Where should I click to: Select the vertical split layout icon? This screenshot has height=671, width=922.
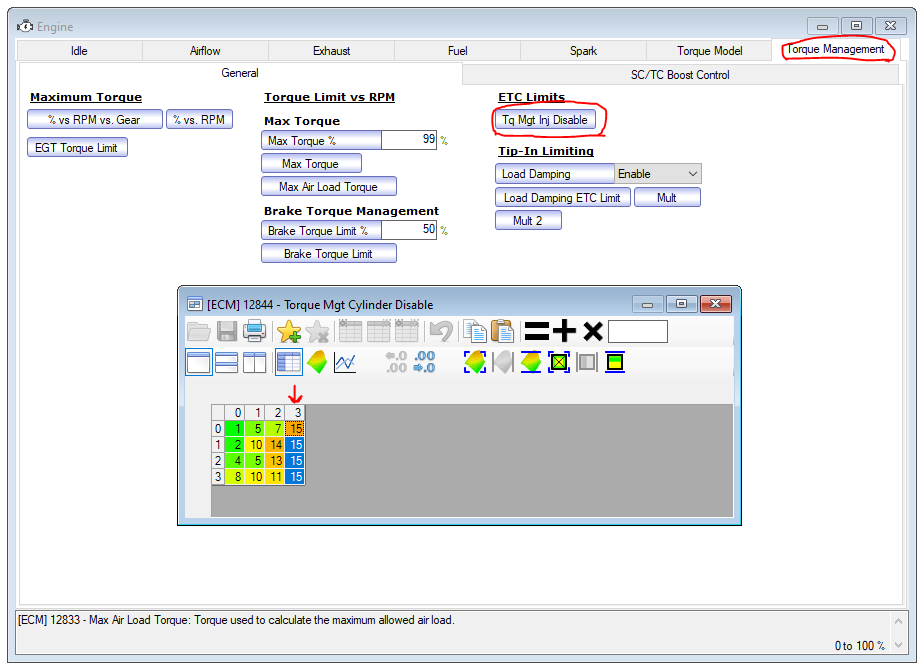255,362
